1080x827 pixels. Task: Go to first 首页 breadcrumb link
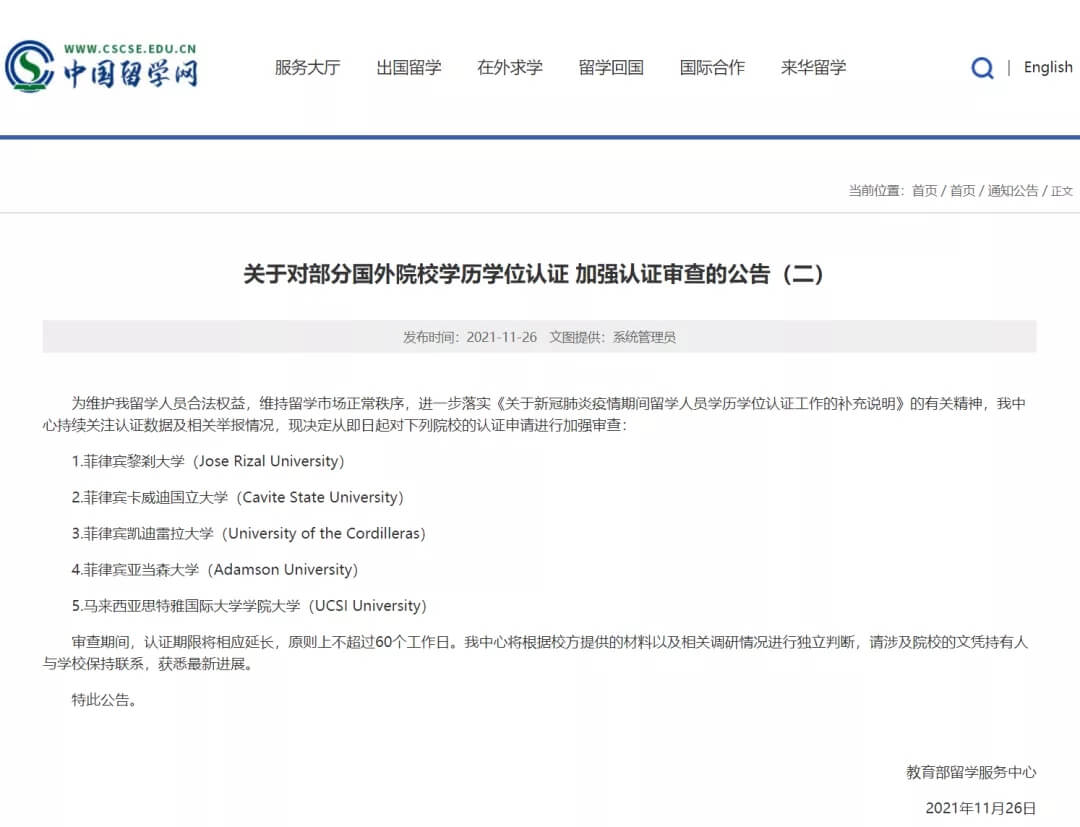[x=924, y=191]
